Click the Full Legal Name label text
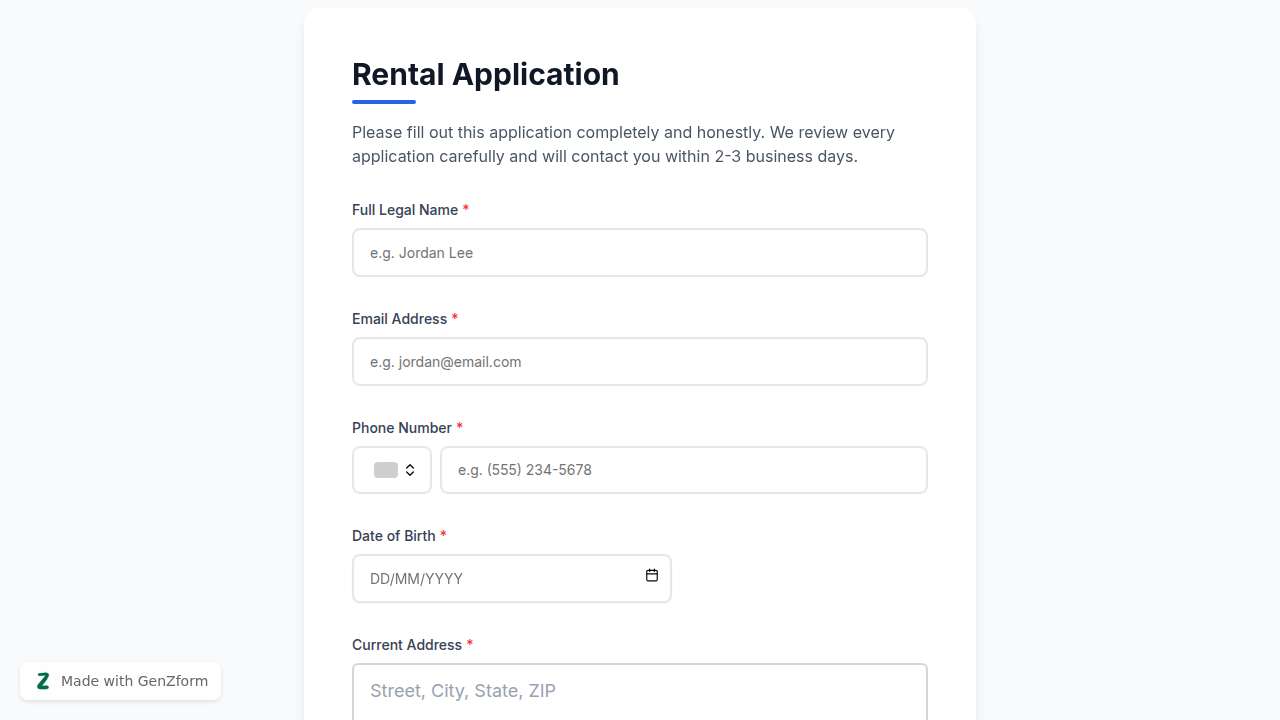1280x720 pixels. (405, 210)
